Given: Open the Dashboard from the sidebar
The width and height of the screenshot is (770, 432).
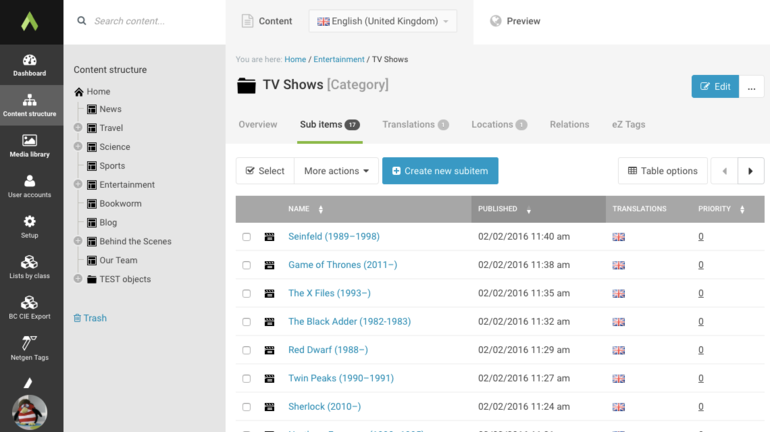Looking at the screenshot, I should click(x=30, y=66).
